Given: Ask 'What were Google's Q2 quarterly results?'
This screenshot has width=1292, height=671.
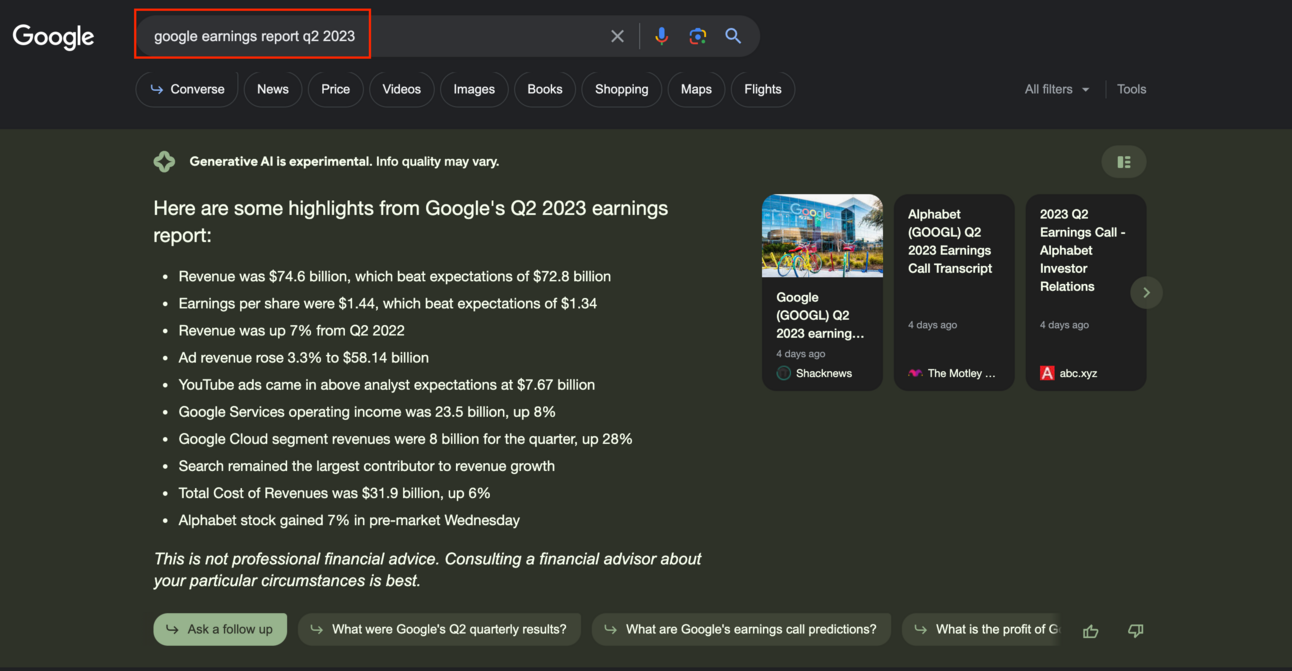Looking at the screenshot, I should 439,629.
